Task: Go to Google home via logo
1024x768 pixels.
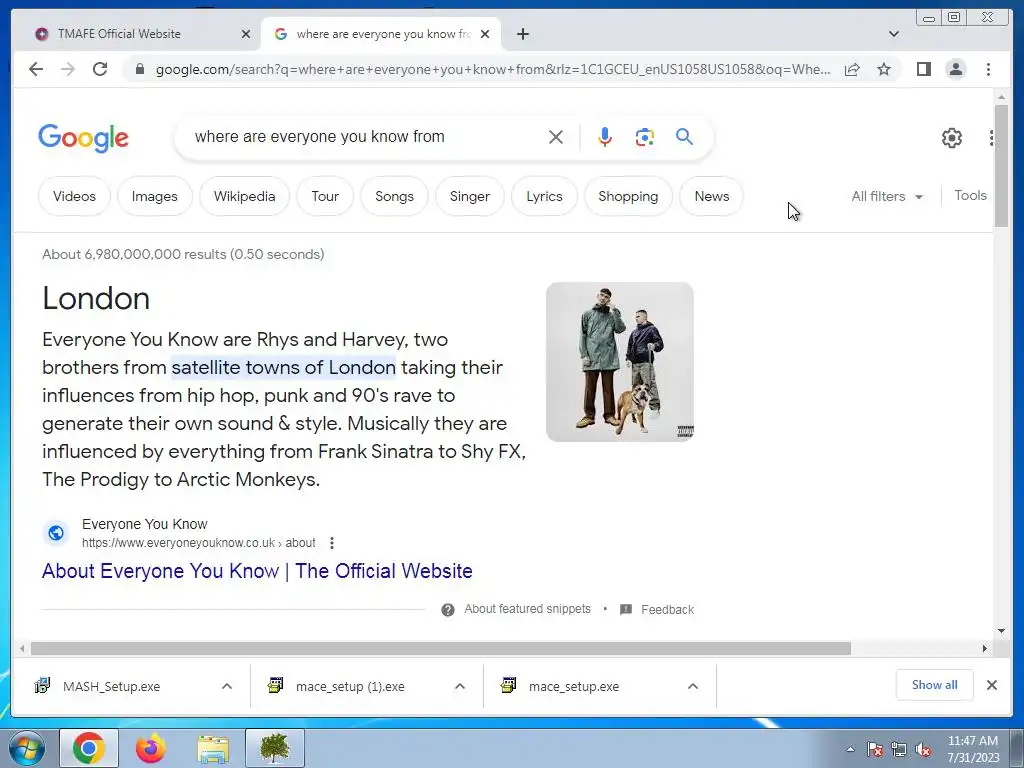Action: point(84,138)
